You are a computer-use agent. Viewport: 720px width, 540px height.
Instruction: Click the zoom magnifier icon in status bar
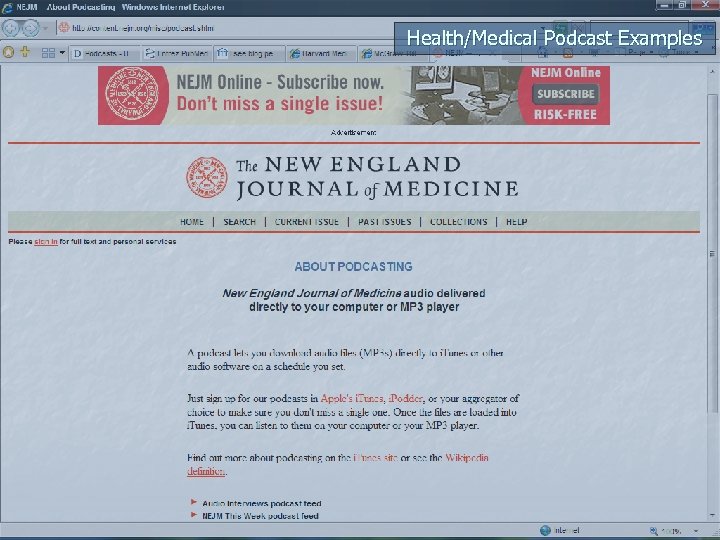[653, 531]
